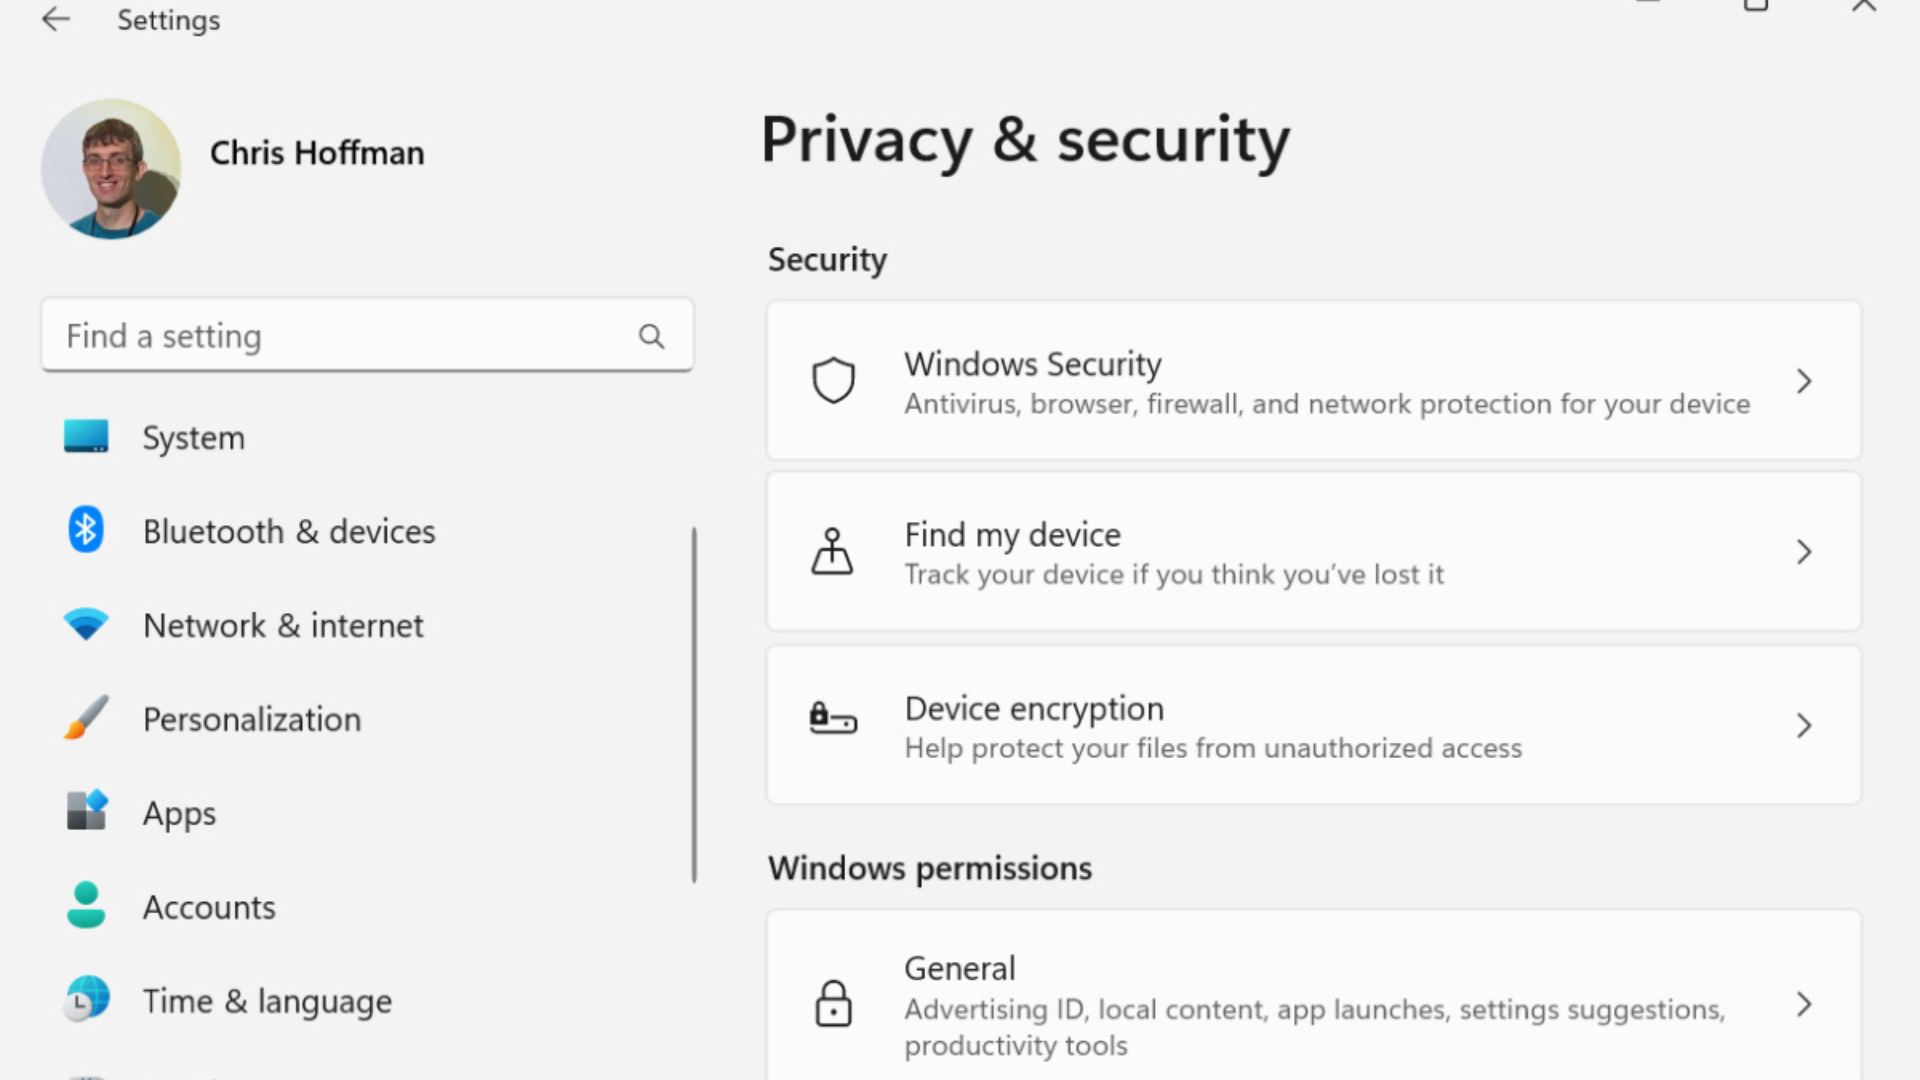Open the General permissions padlock icon

click(834, 1005)
